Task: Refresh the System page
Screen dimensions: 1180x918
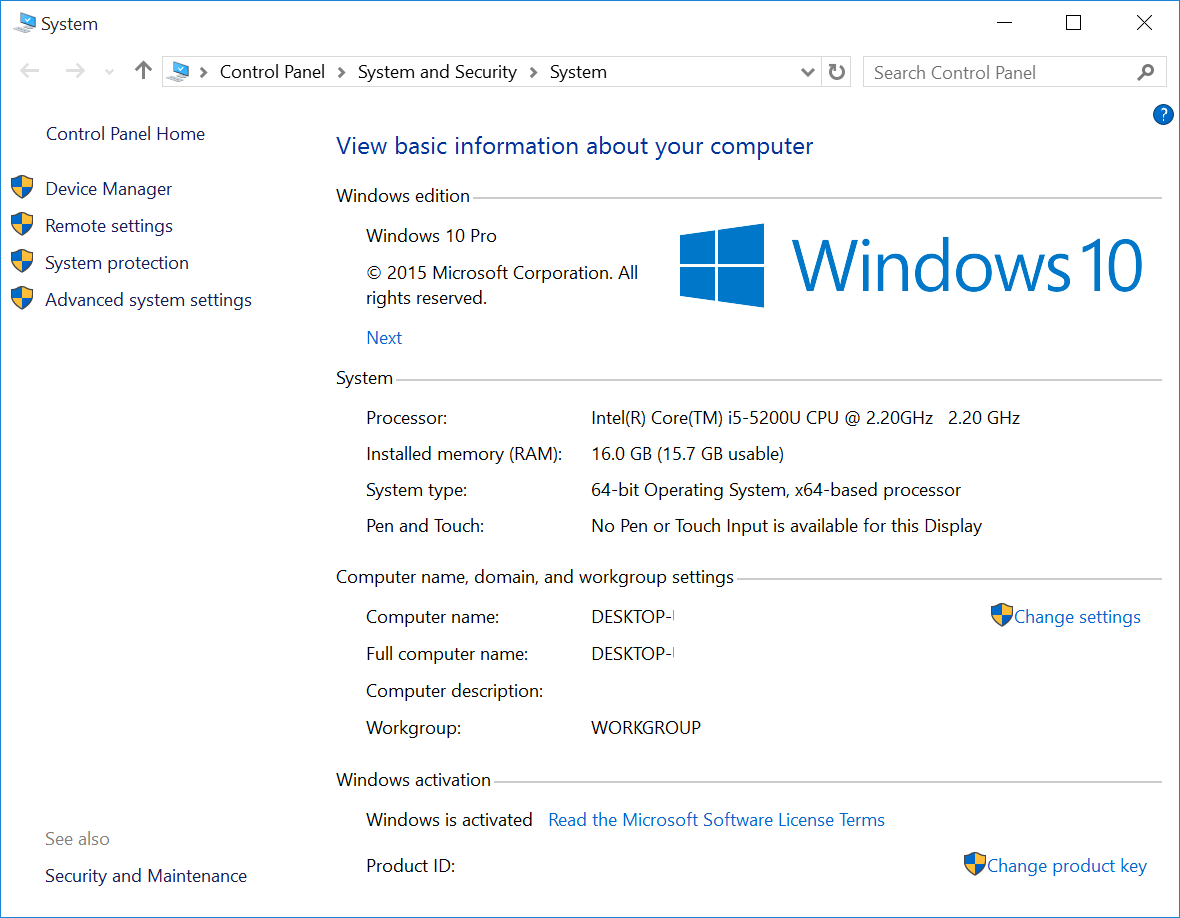Action: (837, 72)
